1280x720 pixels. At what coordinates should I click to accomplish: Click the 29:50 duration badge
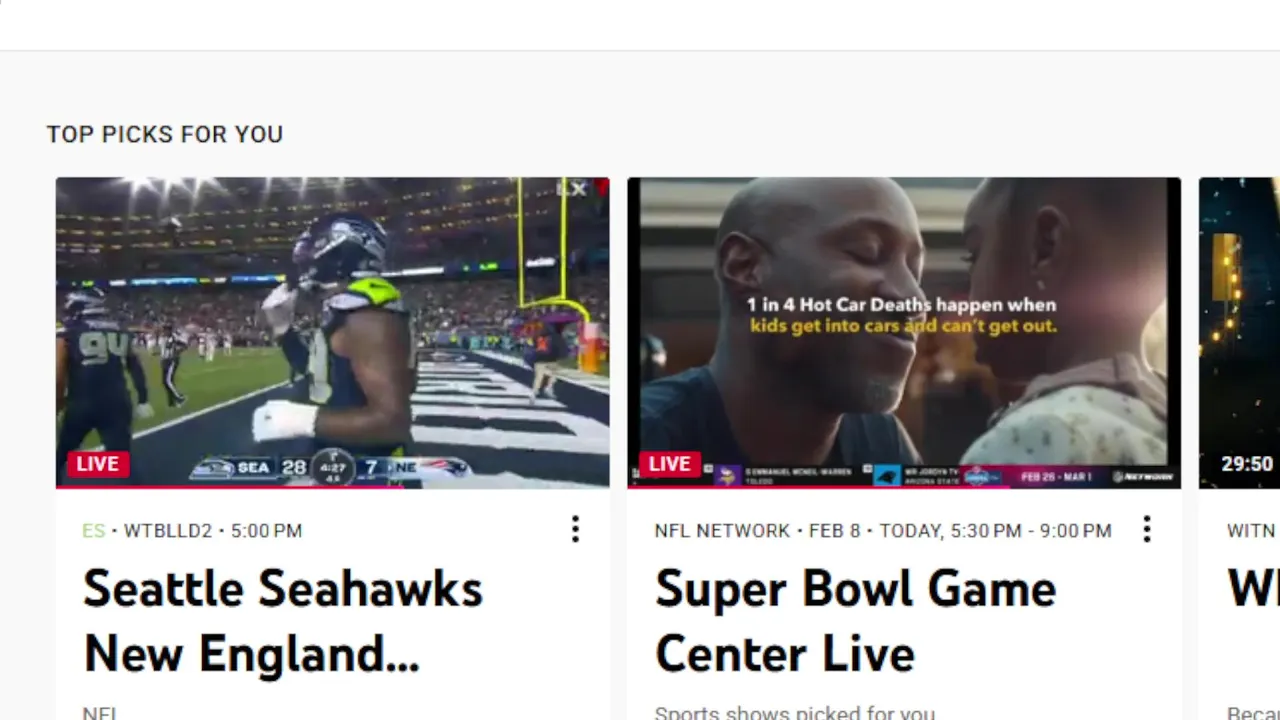pos(1247,464)
